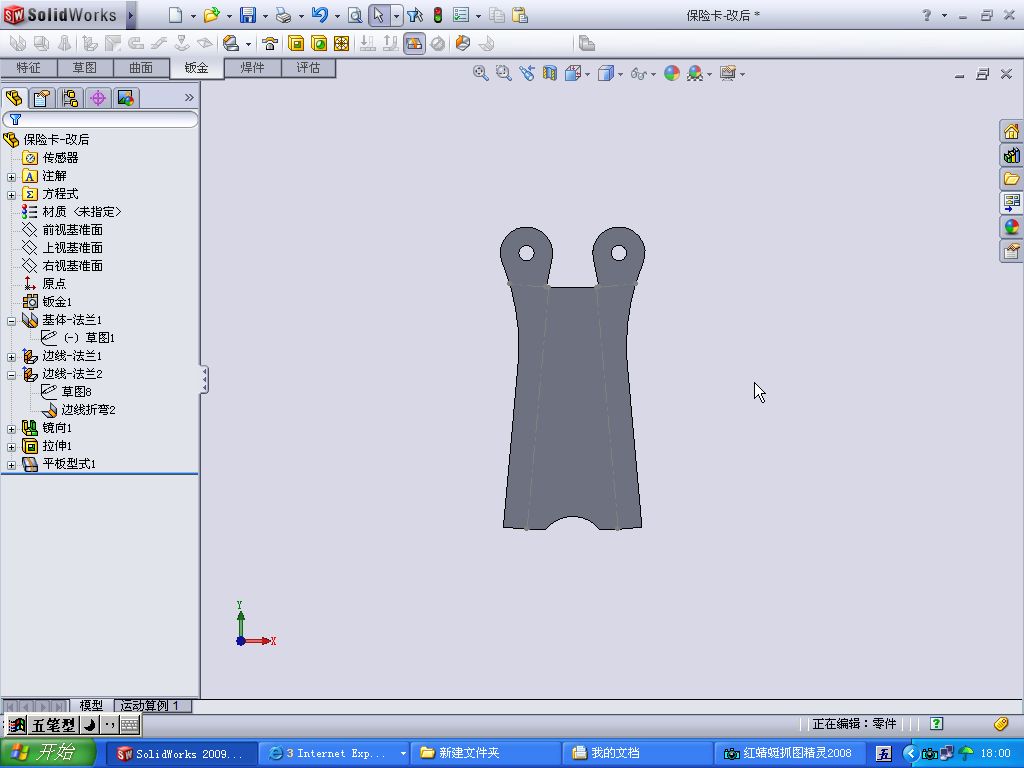Viewport: 1024px width, 768px height.
Task: Open View Orientation cube icon
Action: pos(573,73)
